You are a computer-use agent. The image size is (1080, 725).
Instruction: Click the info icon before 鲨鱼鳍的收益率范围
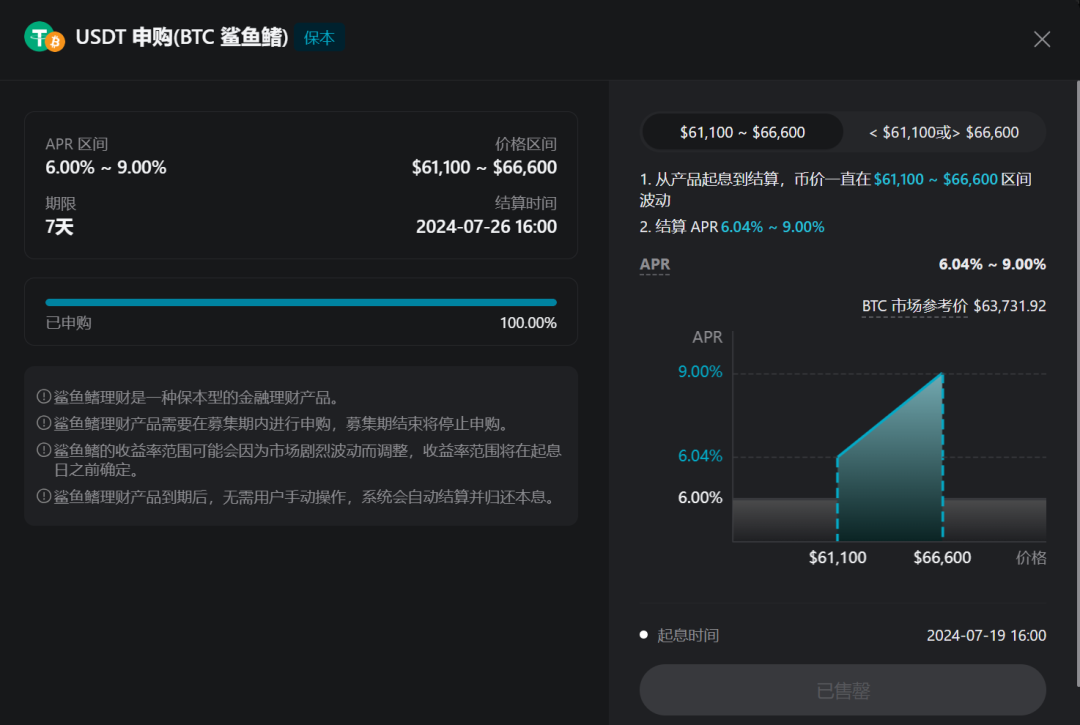[43, 450]
